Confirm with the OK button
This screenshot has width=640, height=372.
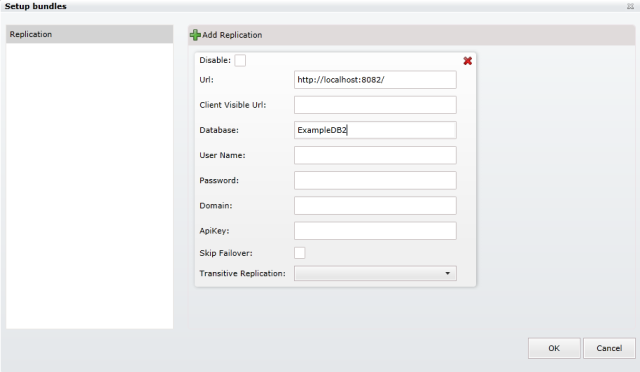click(x=554, y=348)
